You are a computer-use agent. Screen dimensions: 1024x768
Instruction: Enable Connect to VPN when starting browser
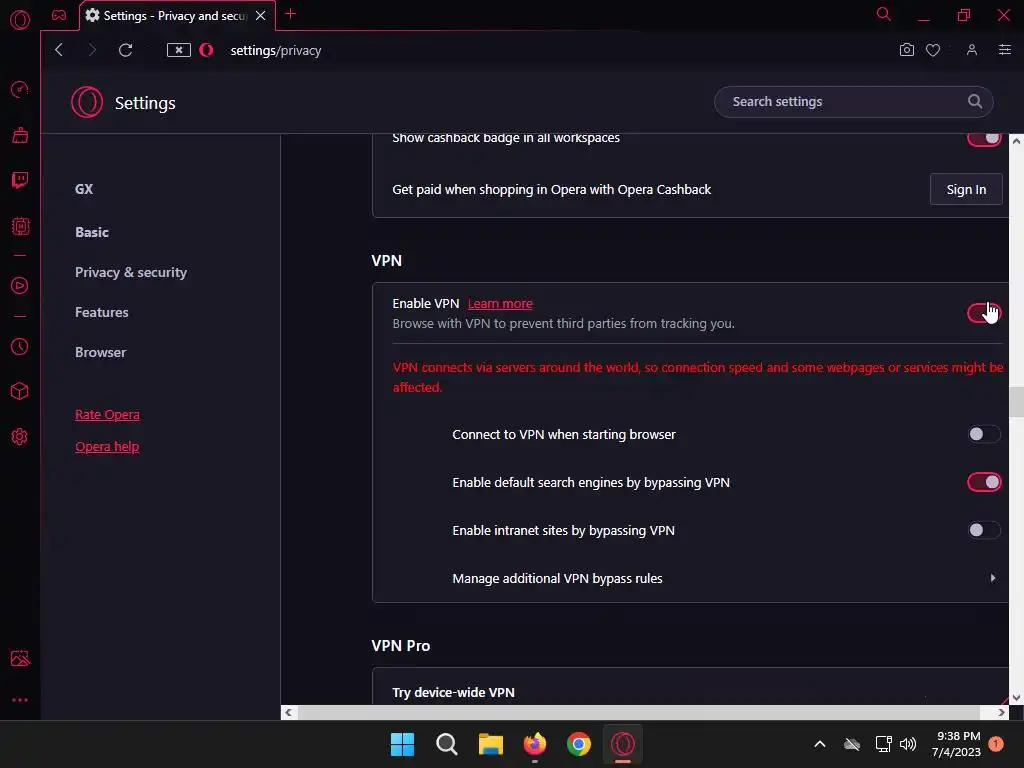coord(984,434)
